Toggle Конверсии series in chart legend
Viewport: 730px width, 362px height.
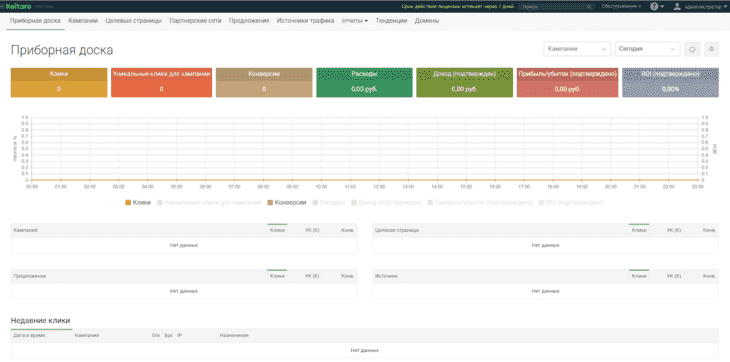coord(286,202)
